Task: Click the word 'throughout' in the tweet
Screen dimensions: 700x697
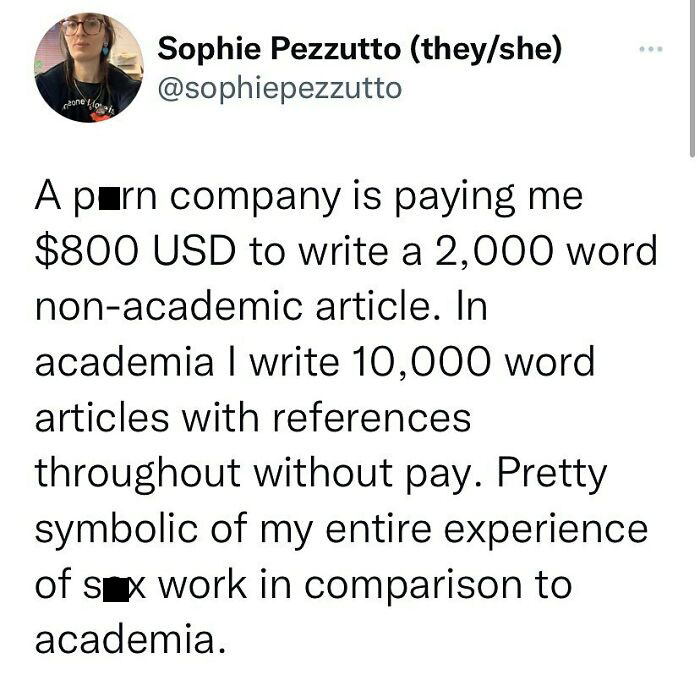Action: pyautogui.click(x=138, y=475)
